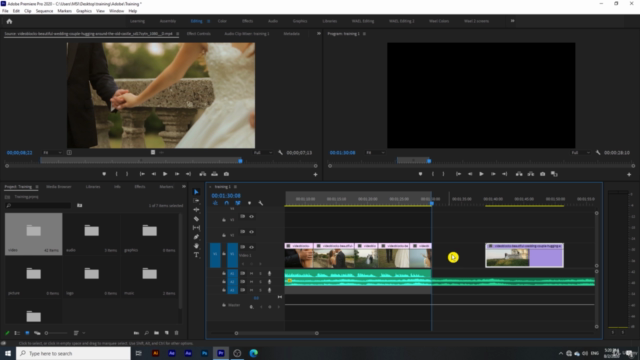Open Source monitor Full resolution dropdown
Screen dimensions: 640x360
point(262,153)
